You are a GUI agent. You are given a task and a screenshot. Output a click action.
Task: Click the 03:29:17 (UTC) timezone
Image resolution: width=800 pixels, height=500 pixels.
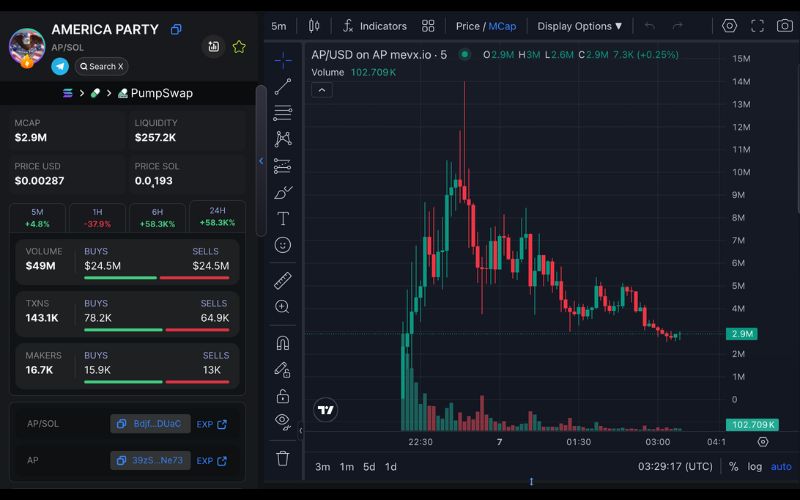[x=675, y=466]
